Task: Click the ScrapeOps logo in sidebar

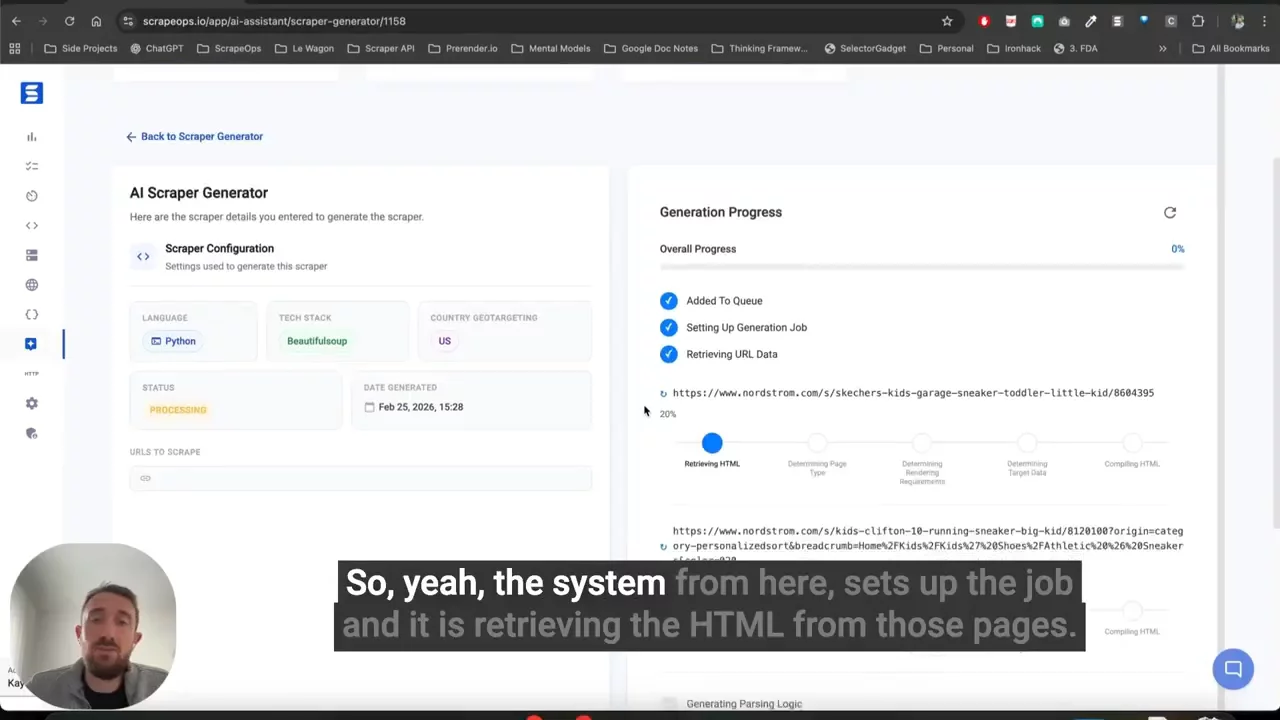Action: point(31,93)
